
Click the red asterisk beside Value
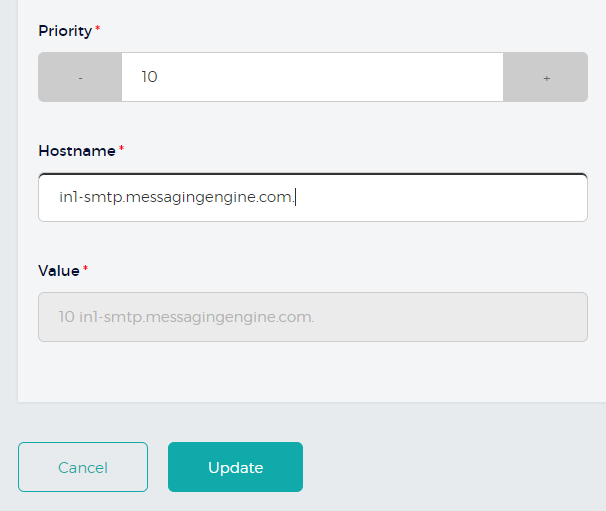[x=86, y=270]
